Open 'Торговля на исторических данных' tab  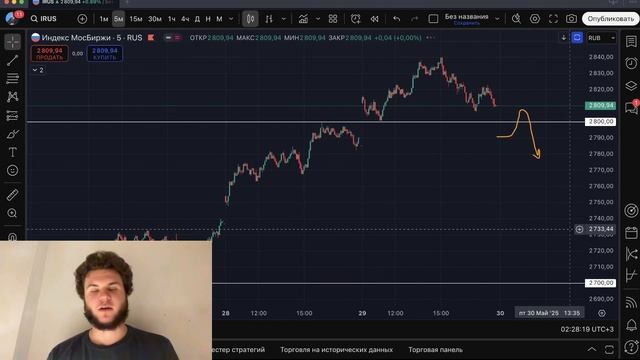(x=336, y=350)
